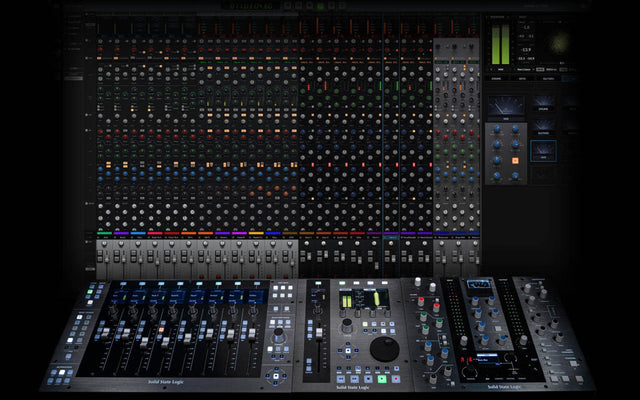Toggle the white IN button on the UC1 bus compressor
Viewport: 640px width, 400px height.
click(x=498, y=329)
